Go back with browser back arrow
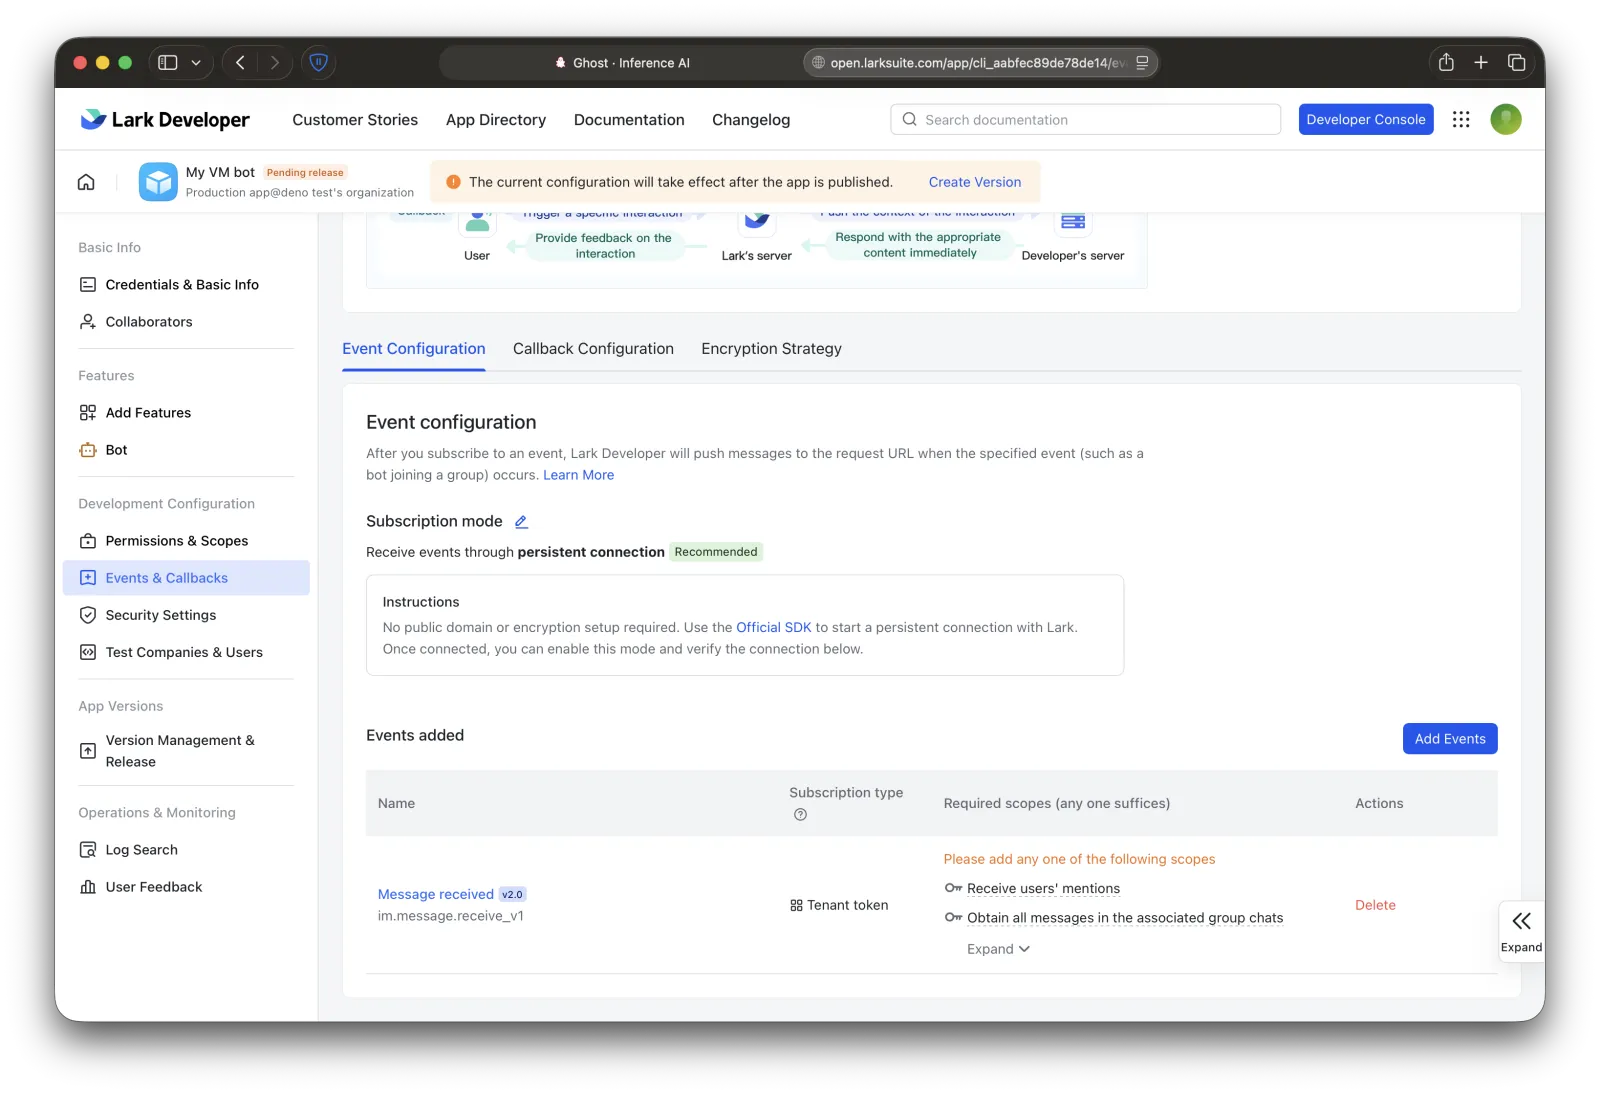Screen dimensions: 1600x1094 point(240,63)
